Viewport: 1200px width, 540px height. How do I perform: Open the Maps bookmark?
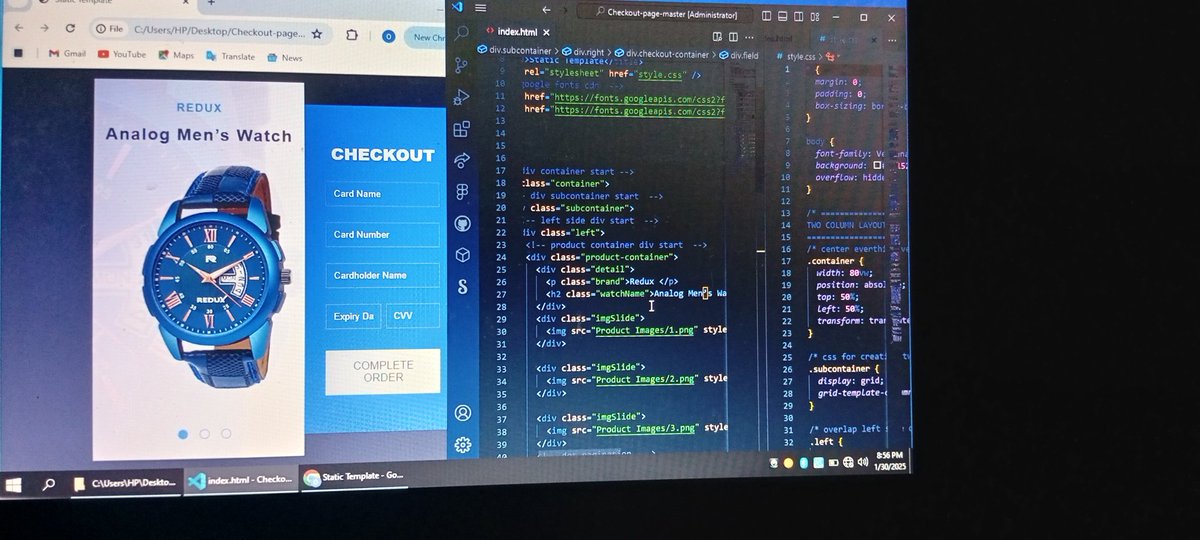tap(175, 56)
